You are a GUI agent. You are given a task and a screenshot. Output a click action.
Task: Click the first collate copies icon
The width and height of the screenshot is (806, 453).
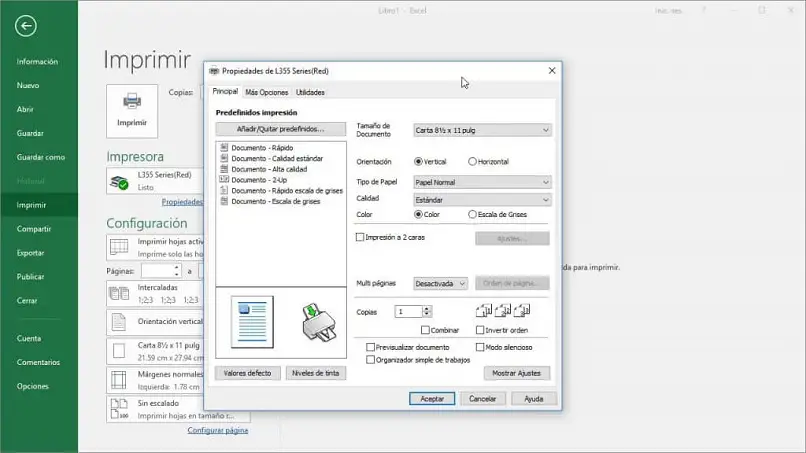pyautogui.click(x=484, y=310)
